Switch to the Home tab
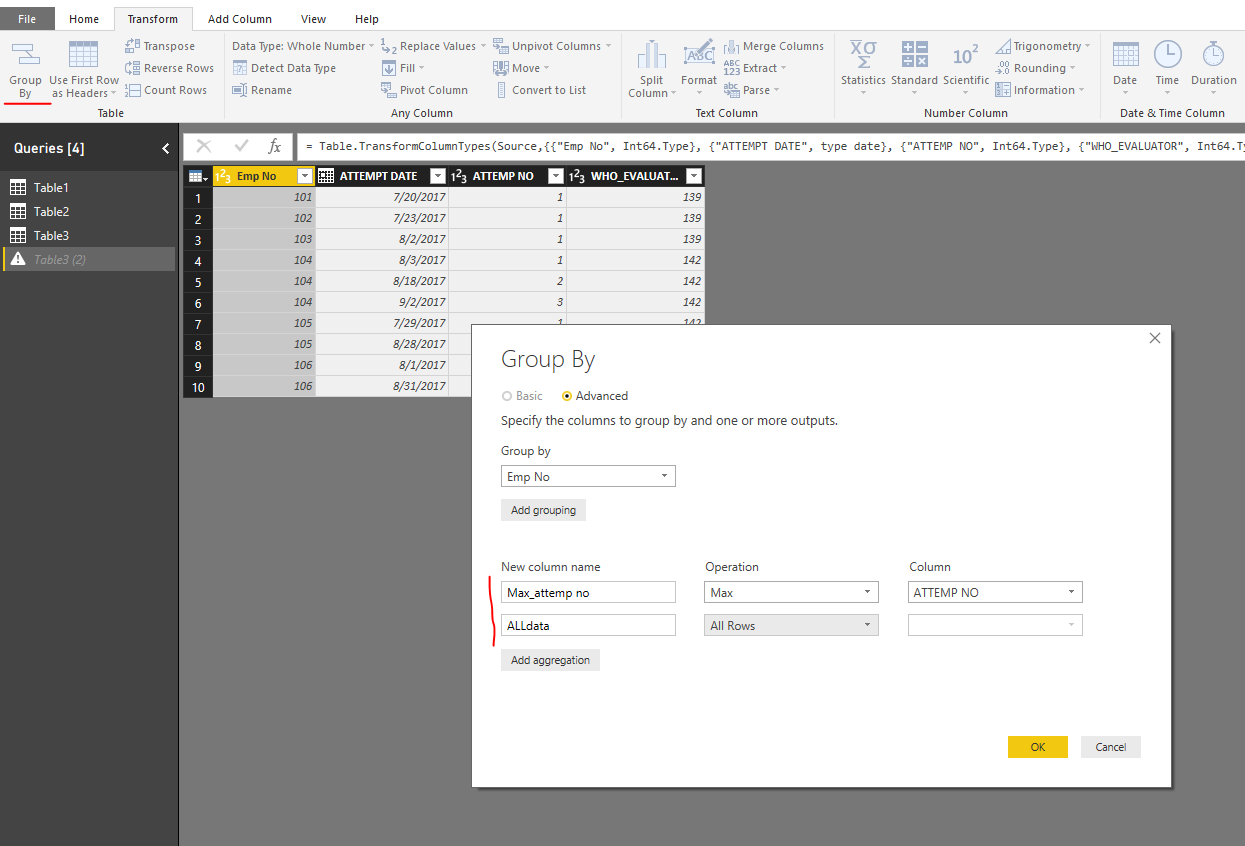1245x846 pixels. tap(84, 19)
